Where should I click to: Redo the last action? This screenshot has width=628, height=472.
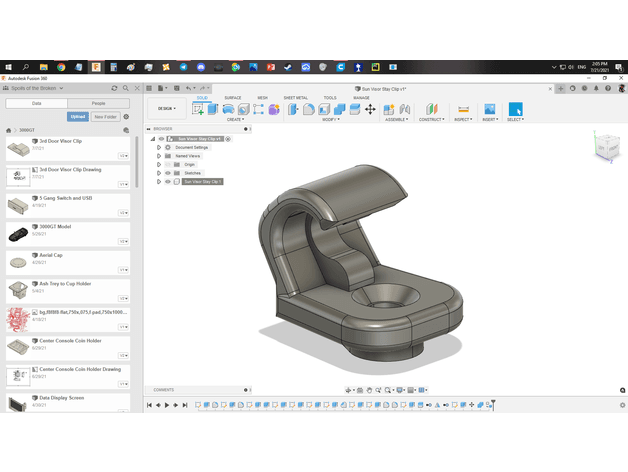(x=202, y=88)
